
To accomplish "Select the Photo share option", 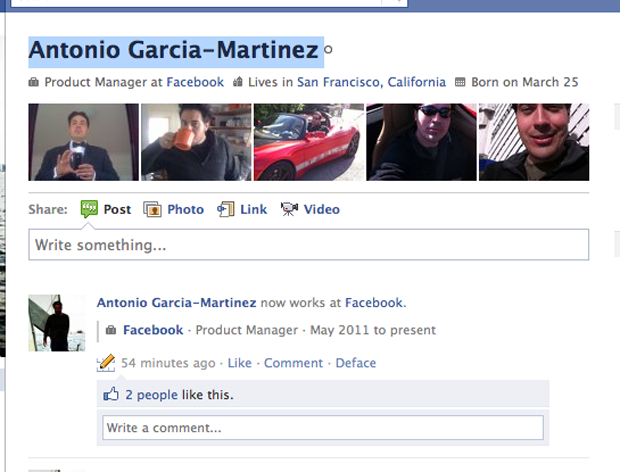I will (x=174, y=209).
